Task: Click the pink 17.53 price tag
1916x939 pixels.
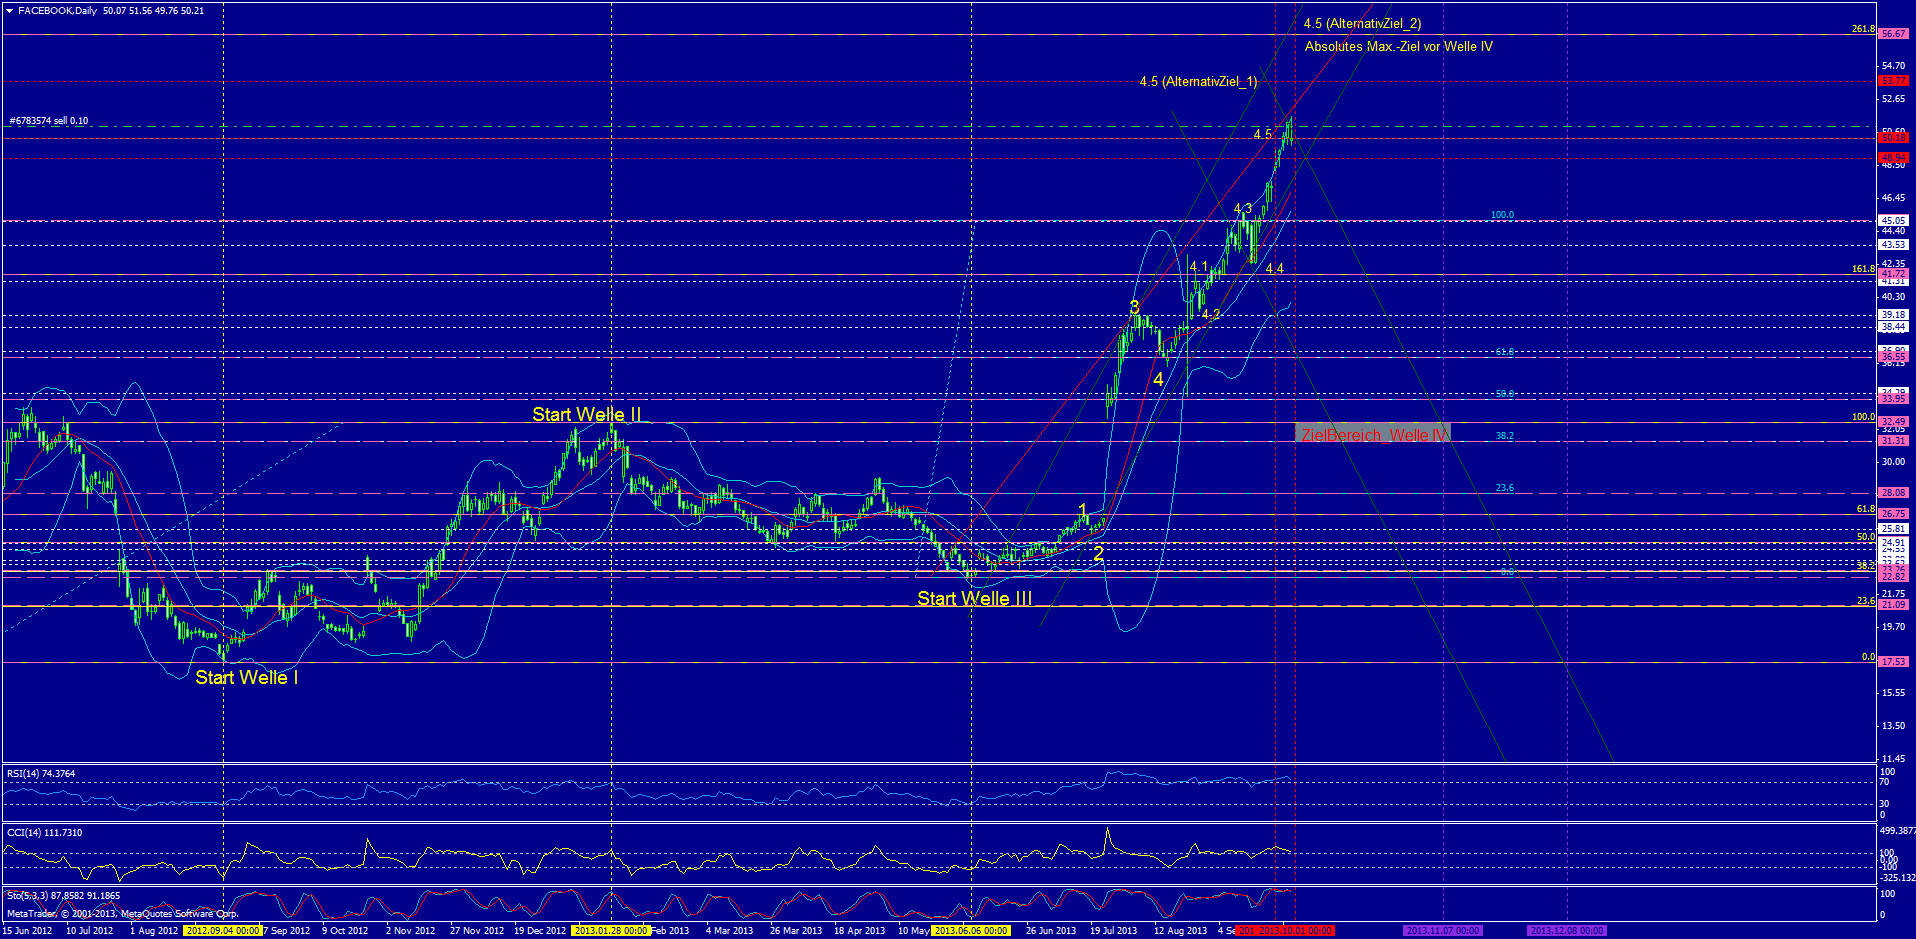Action: (1893, 662)
